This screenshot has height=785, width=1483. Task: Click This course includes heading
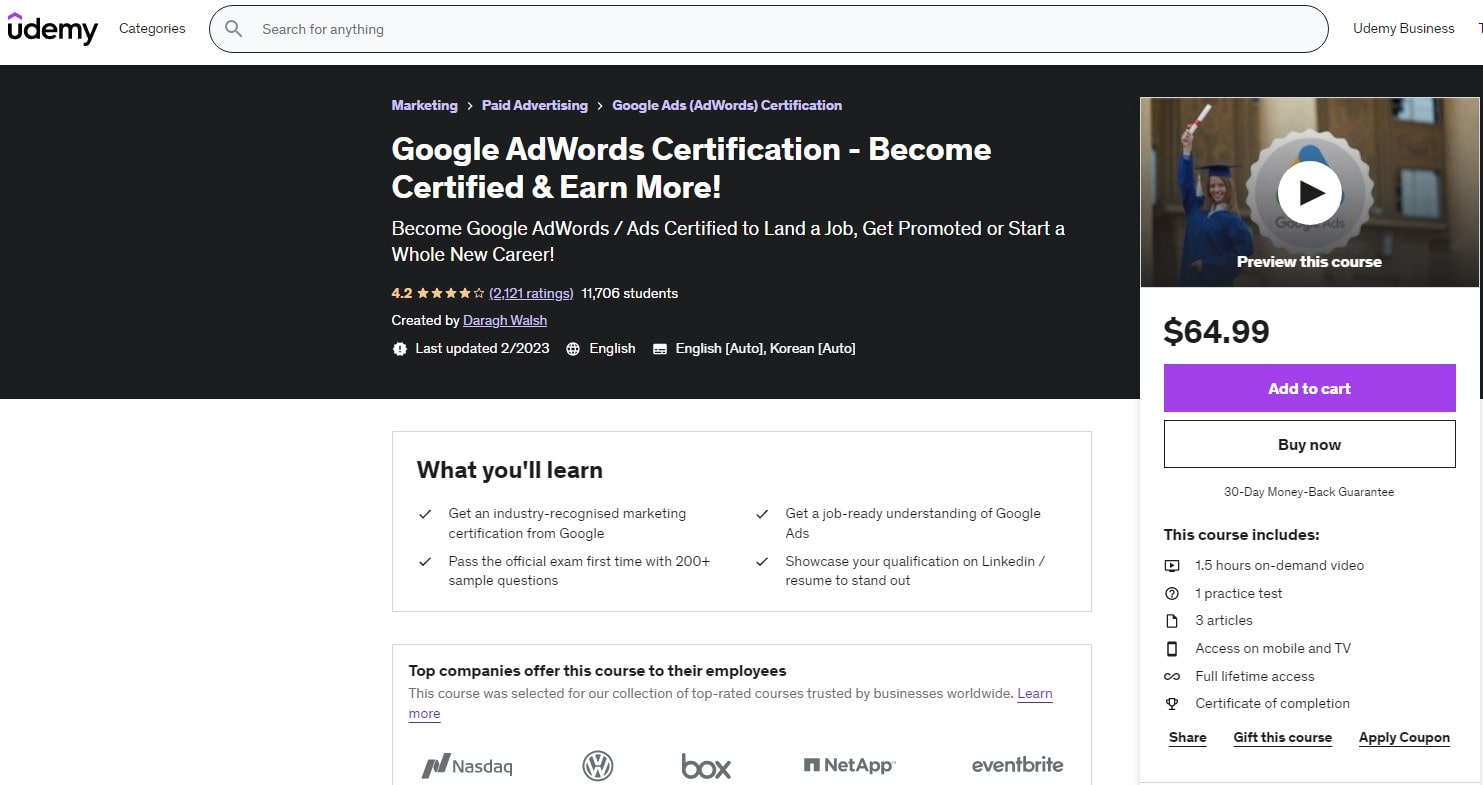click(x=1241, y=535)
